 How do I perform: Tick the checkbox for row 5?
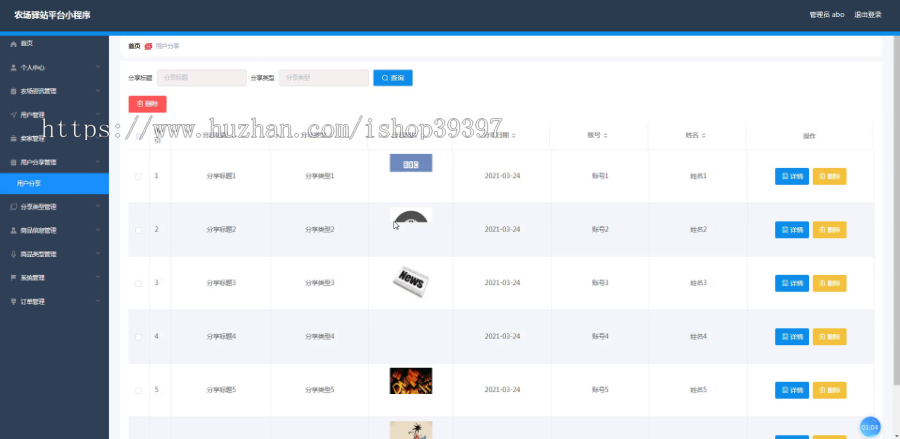coord(138,390)
